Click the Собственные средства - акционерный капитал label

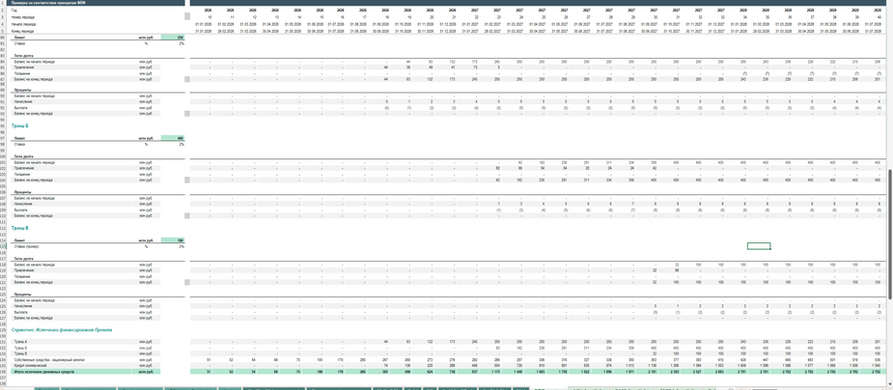42,360
